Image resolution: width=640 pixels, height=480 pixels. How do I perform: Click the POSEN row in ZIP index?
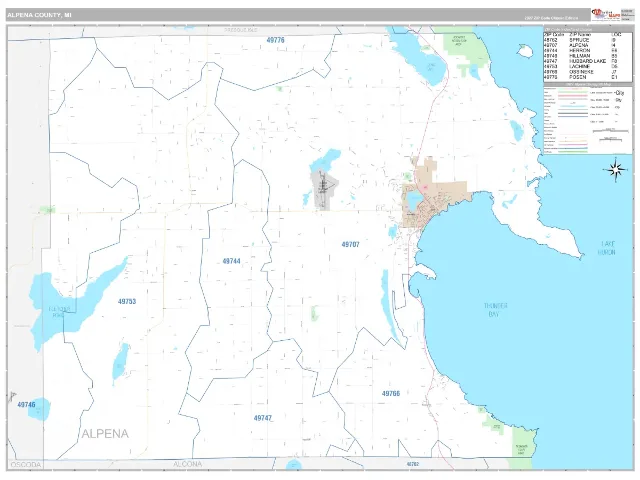point(582,77)
